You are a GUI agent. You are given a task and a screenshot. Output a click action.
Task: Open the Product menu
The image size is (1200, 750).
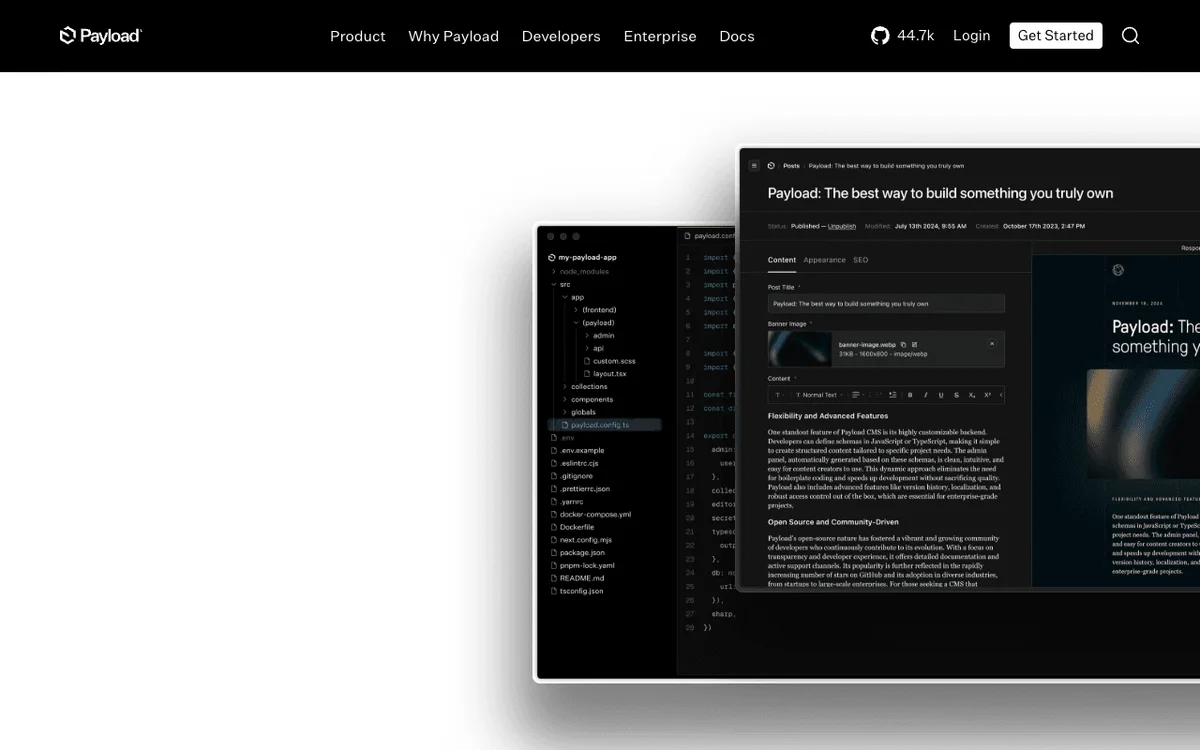(x=357, y=36)
